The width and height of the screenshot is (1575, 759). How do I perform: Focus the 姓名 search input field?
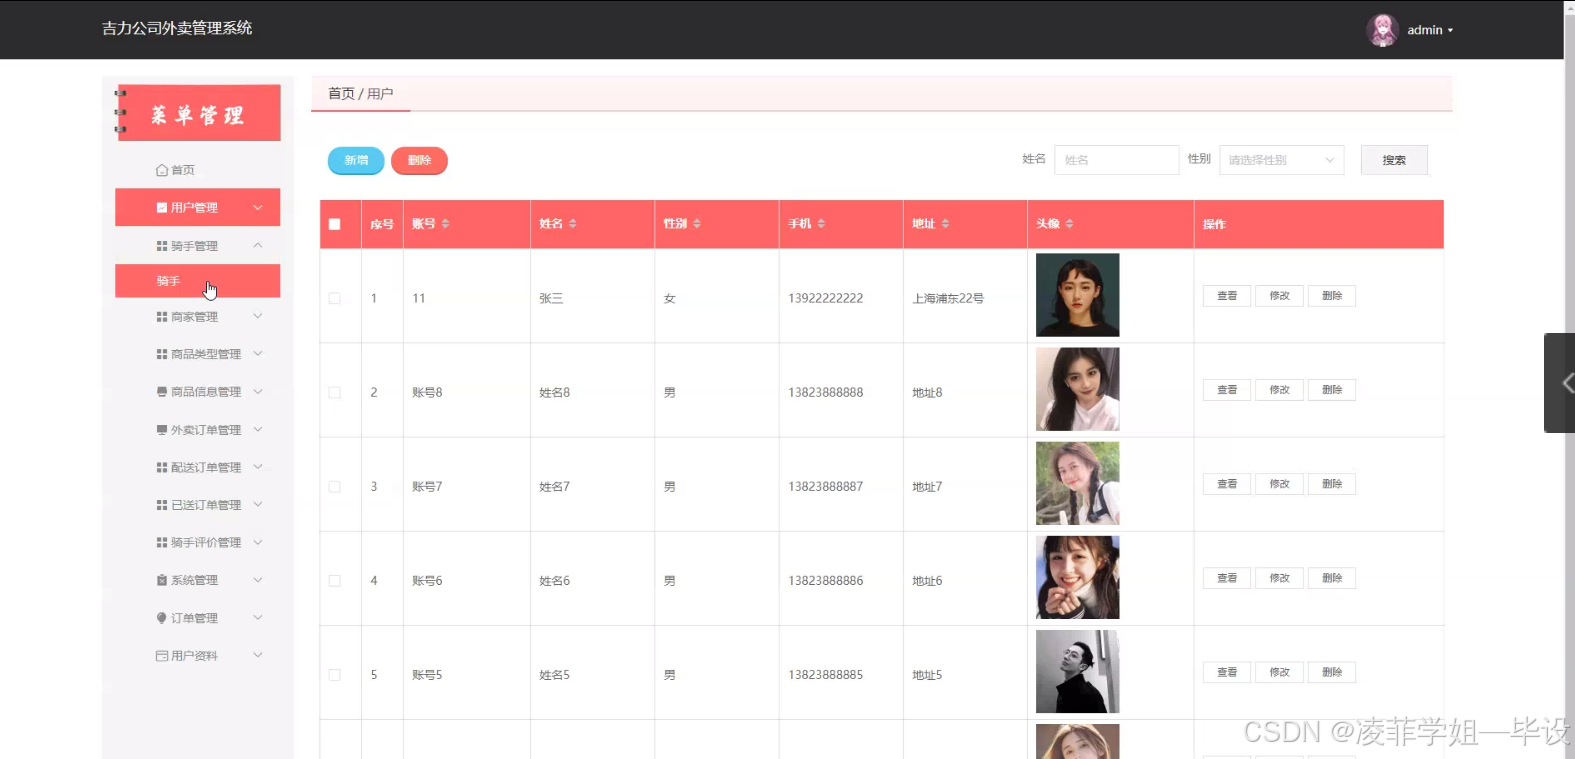[x=1116, y=160]
